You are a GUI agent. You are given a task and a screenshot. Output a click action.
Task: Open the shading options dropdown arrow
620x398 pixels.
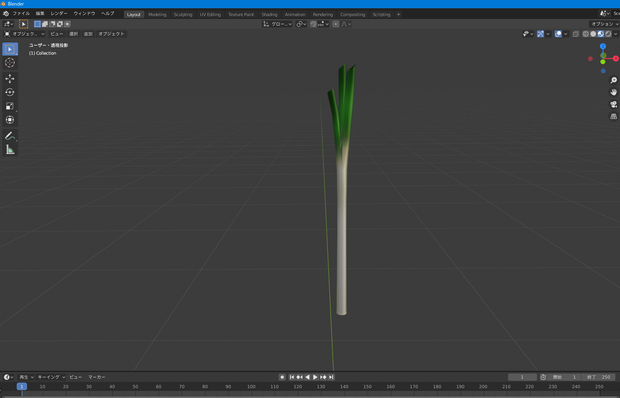[615, 34]
